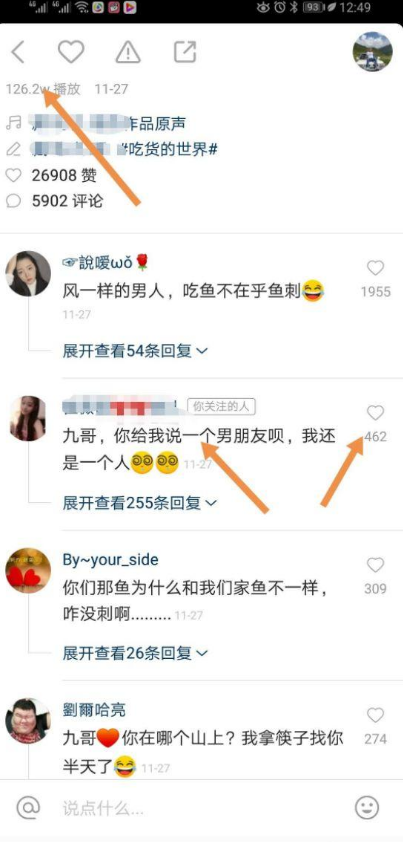Tap 劉爾哈亮's profile picture
This screenshot has height=842, width=403.
28,721
